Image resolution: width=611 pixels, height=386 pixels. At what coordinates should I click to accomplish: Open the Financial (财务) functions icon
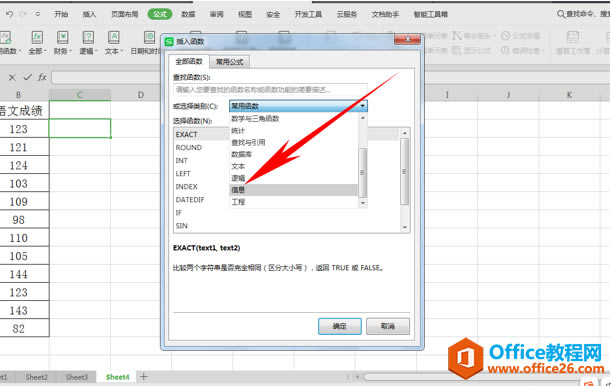[x=62, y=37]
